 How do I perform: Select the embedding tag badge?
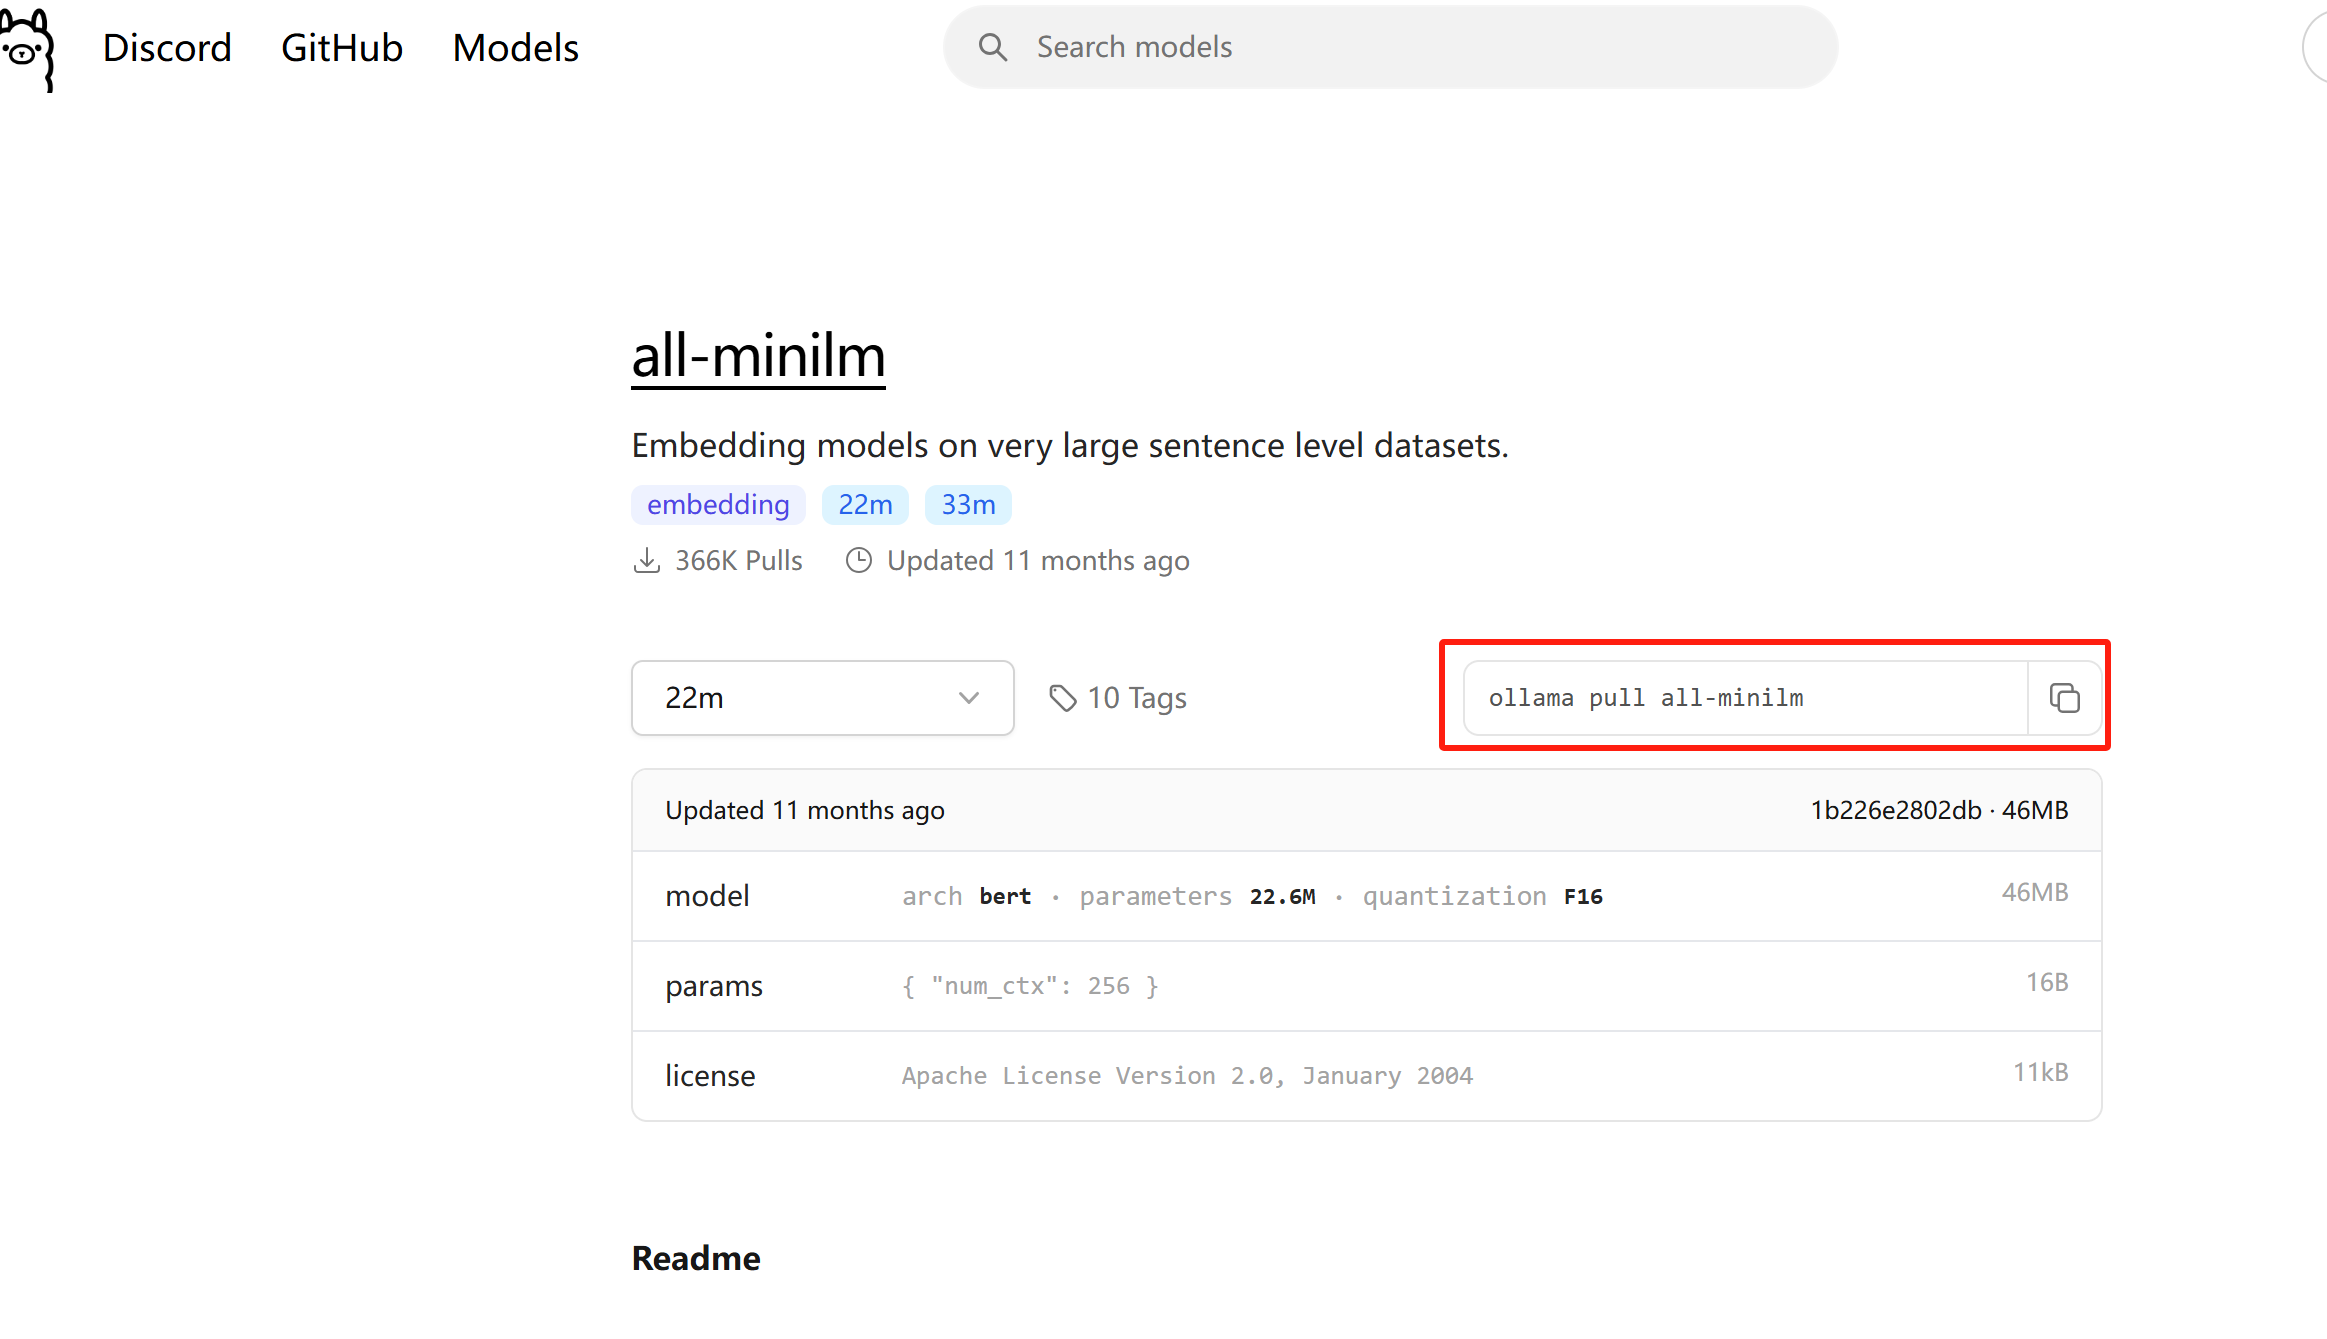click(x=718, y=505)
